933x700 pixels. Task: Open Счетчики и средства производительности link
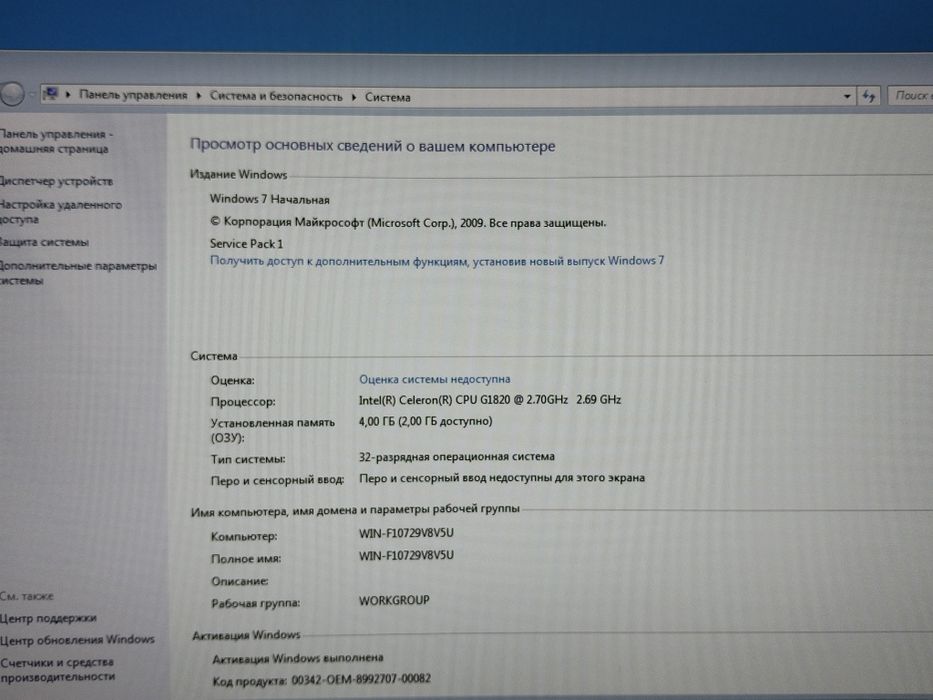tap(57, 670)
